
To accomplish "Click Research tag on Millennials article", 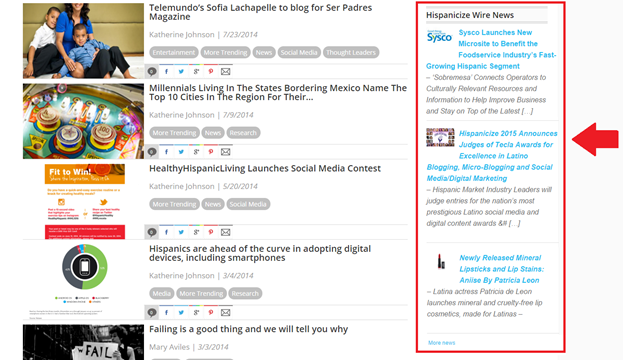I will click(243, 133).
